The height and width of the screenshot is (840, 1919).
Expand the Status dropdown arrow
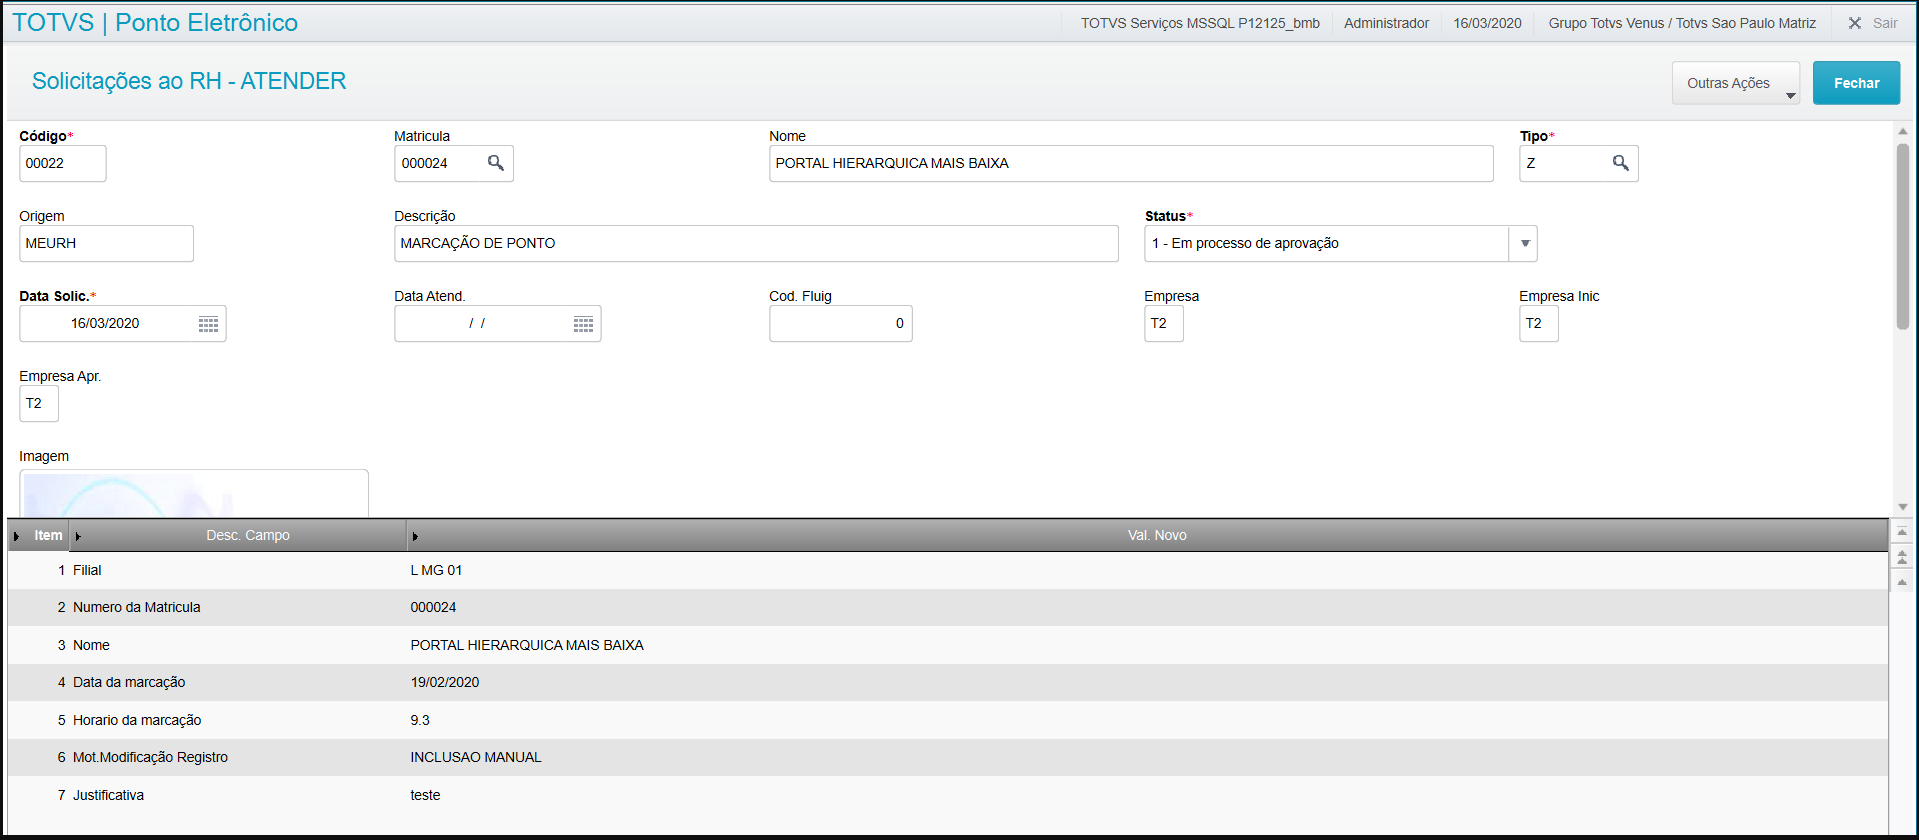pos(1524,244)
